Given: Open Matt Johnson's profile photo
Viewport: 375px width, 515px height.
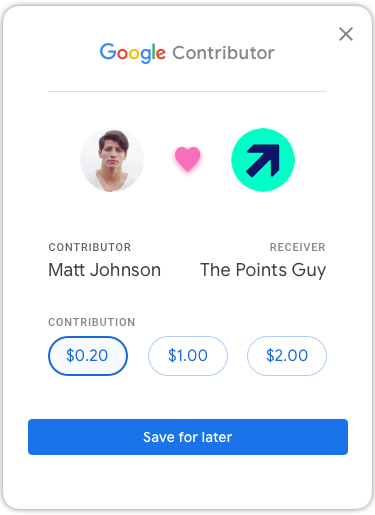Looking at the screenshot, I should click(112, 160).
